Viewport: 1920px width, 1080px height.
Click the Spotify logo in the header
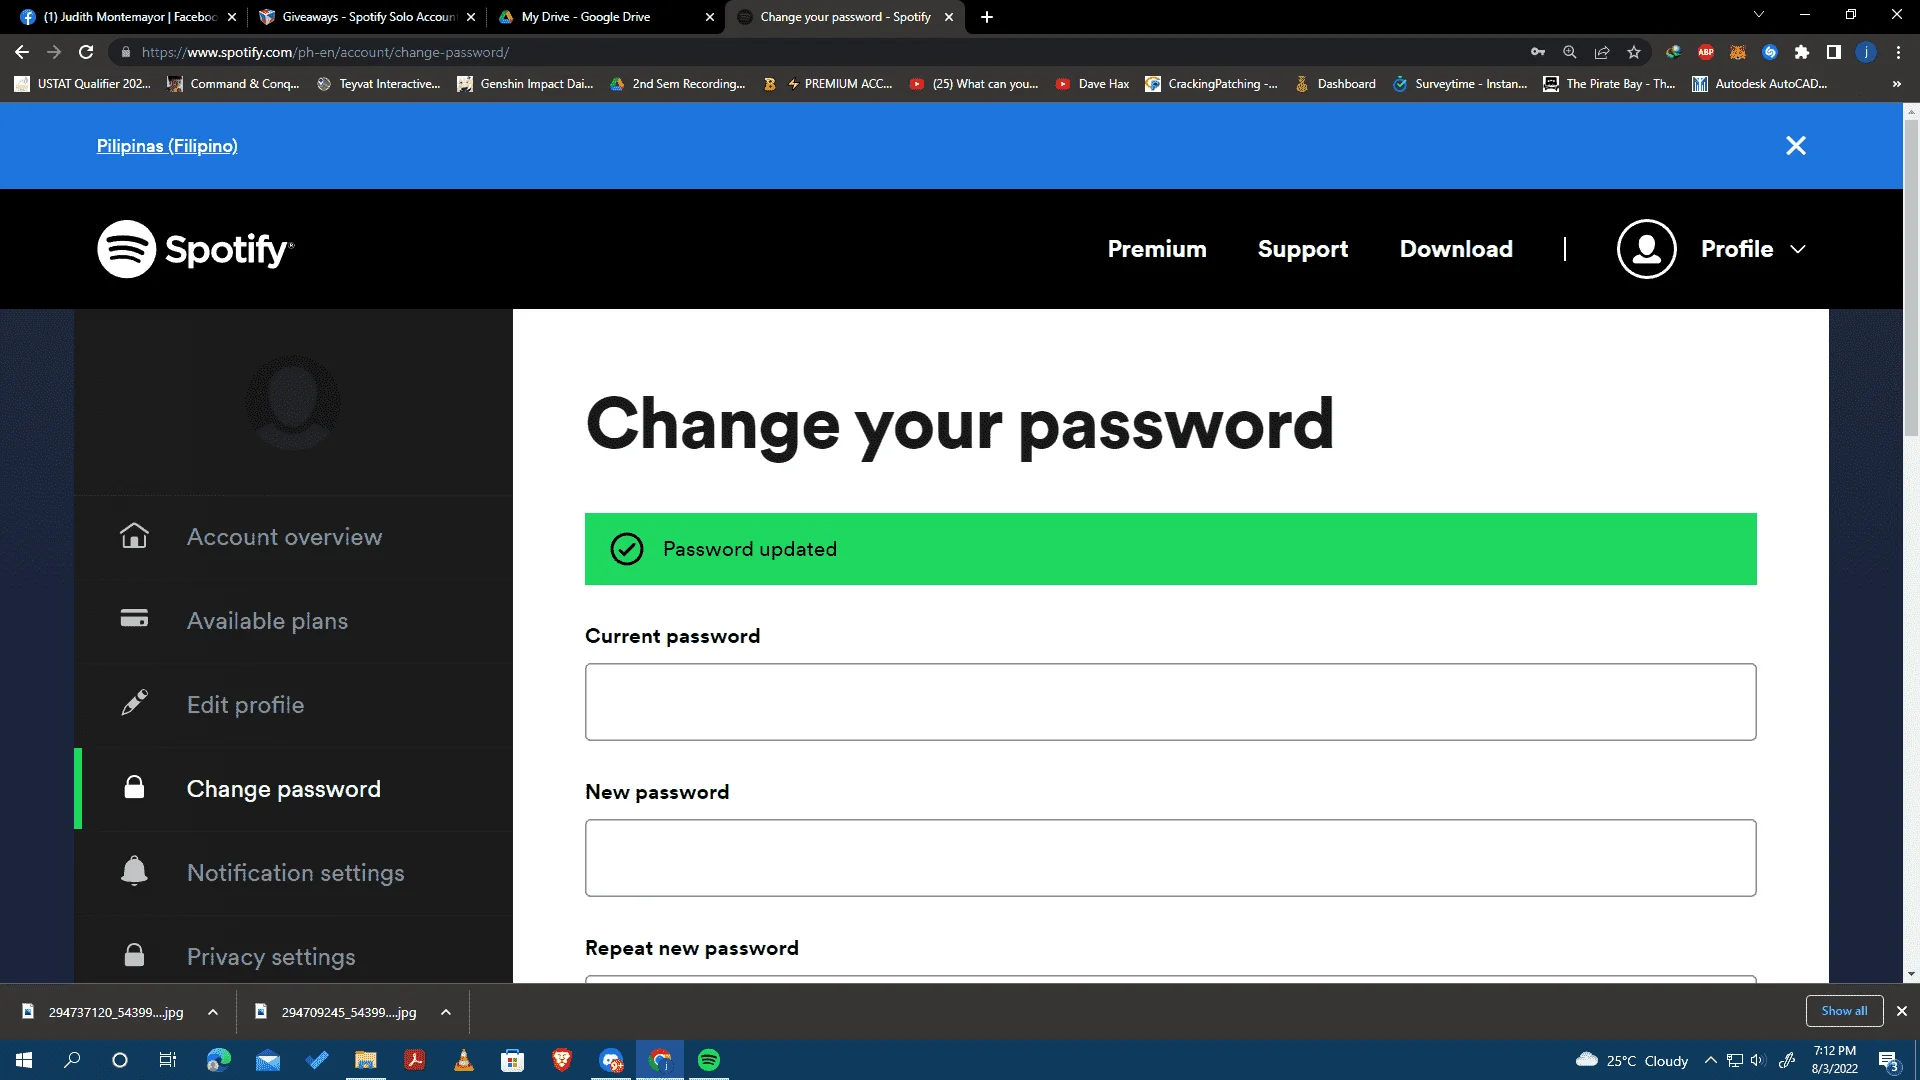196,249
